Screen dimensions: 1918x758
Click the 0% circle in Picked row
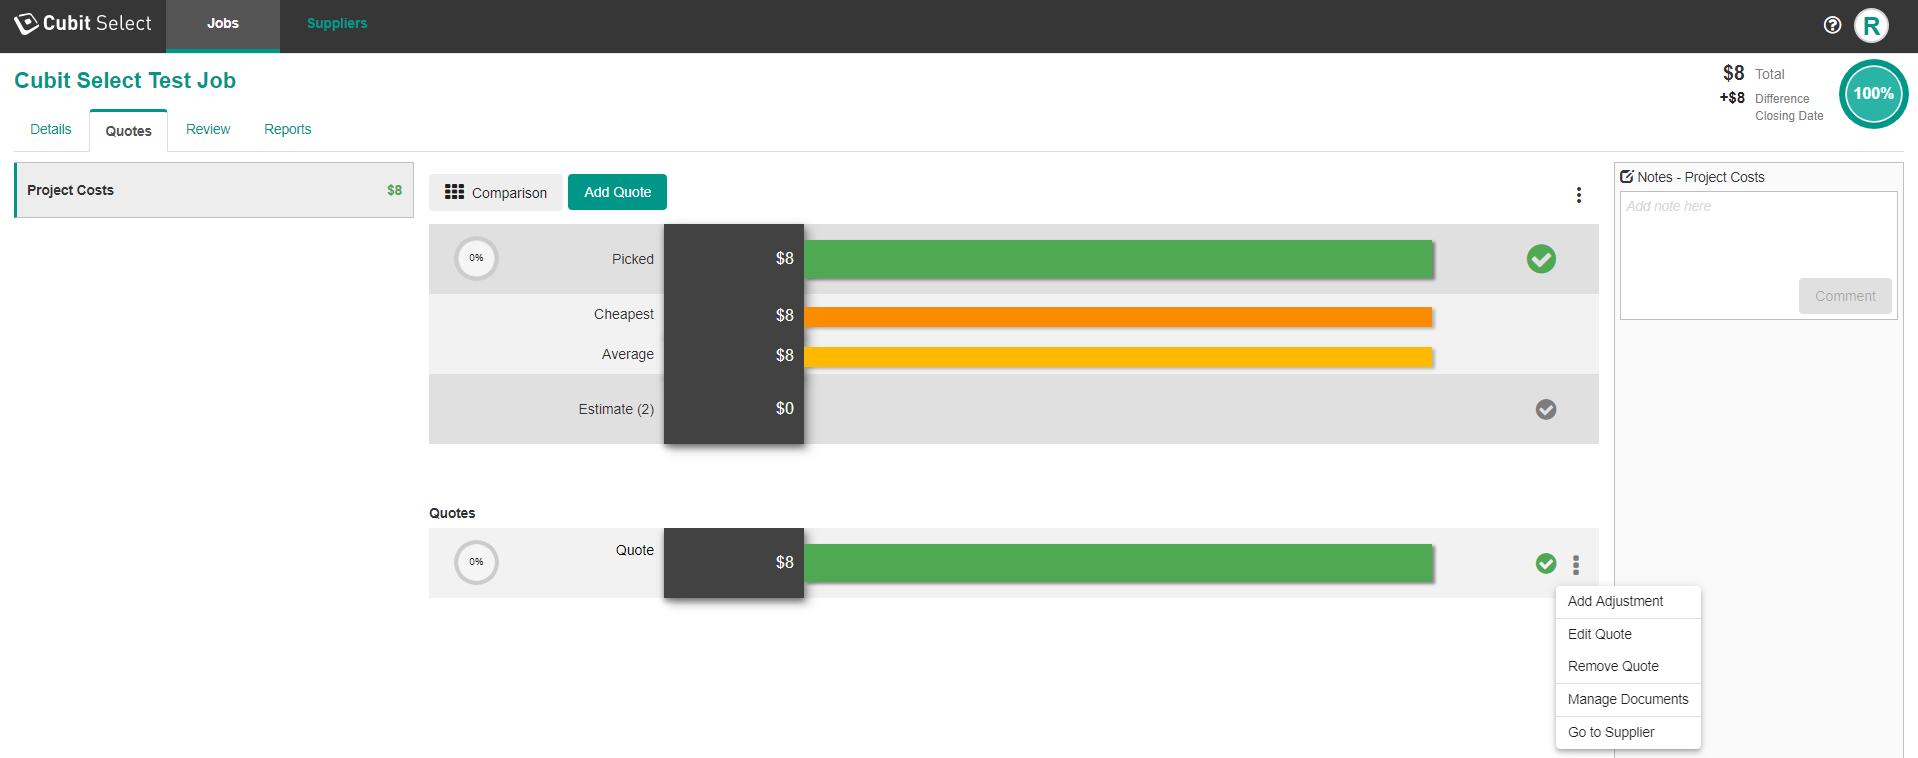pos(476,258)
